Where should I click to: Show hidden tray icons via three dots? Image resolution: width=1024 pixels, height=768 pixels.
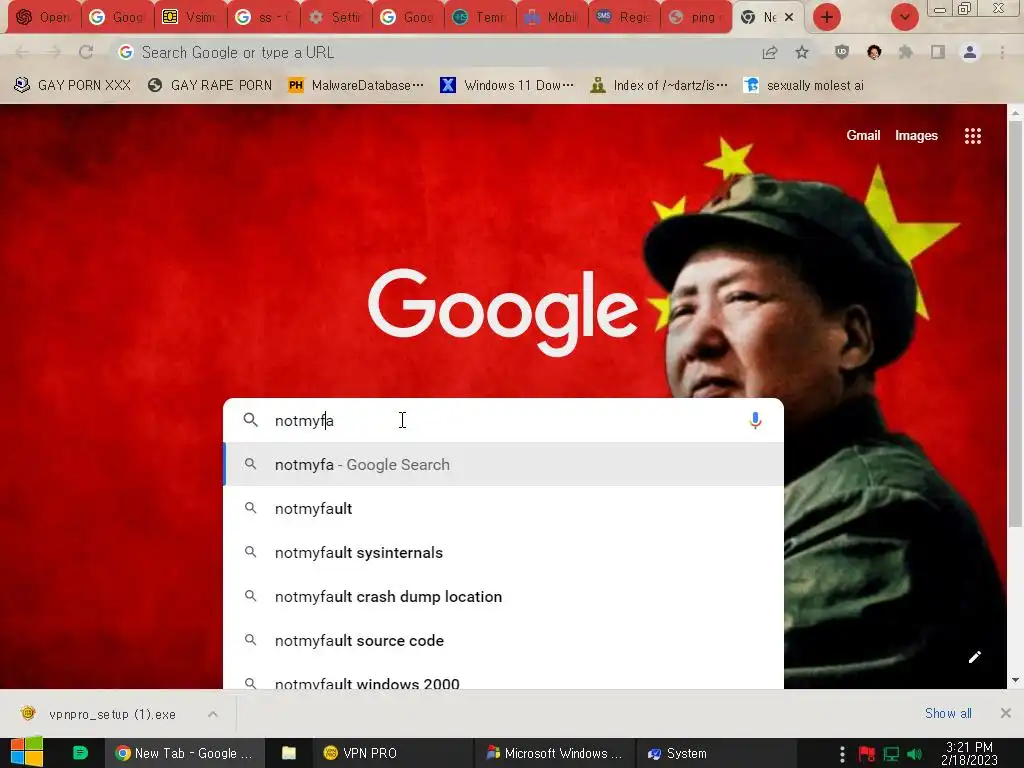click(x=842, y=754)
